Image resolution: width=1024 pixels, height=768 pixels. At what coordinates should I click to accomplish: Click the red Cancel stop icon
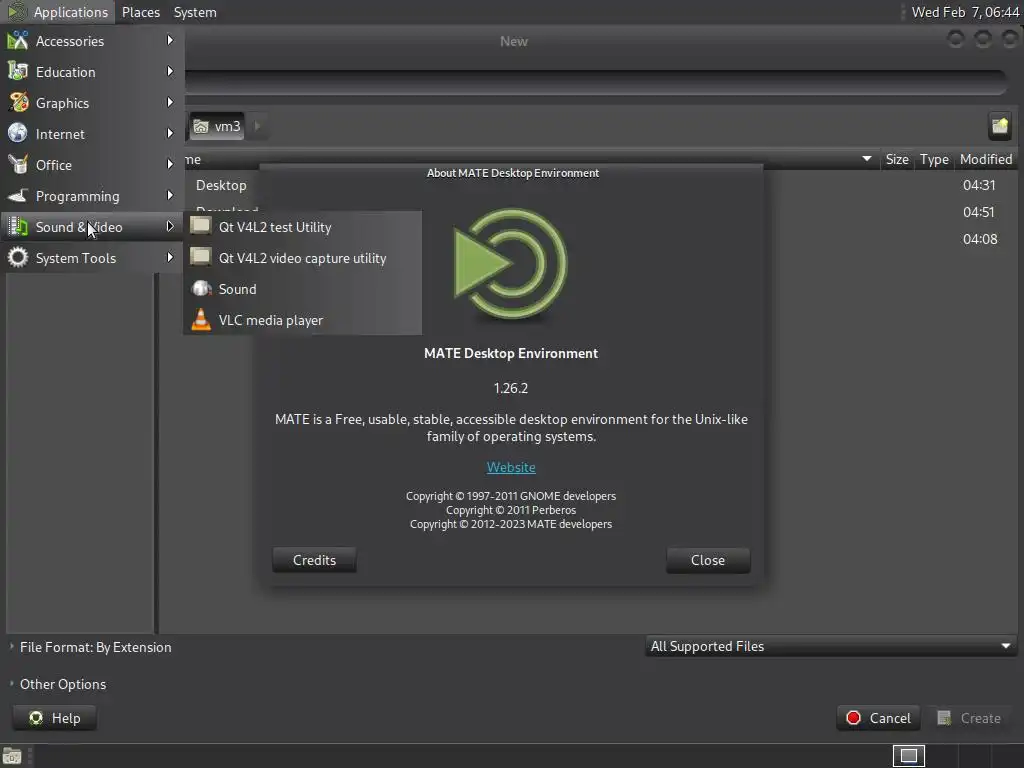(x=853, y=718)
